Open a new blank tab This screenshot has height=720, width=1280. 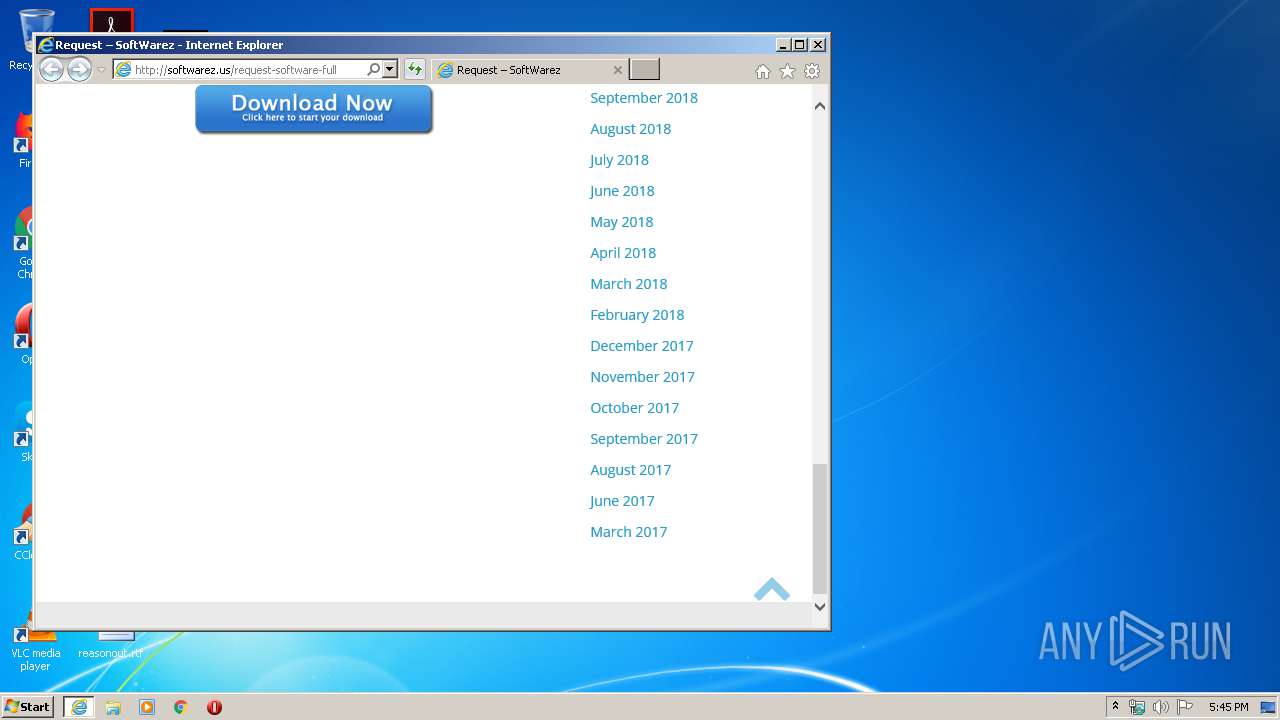[645, 70]
